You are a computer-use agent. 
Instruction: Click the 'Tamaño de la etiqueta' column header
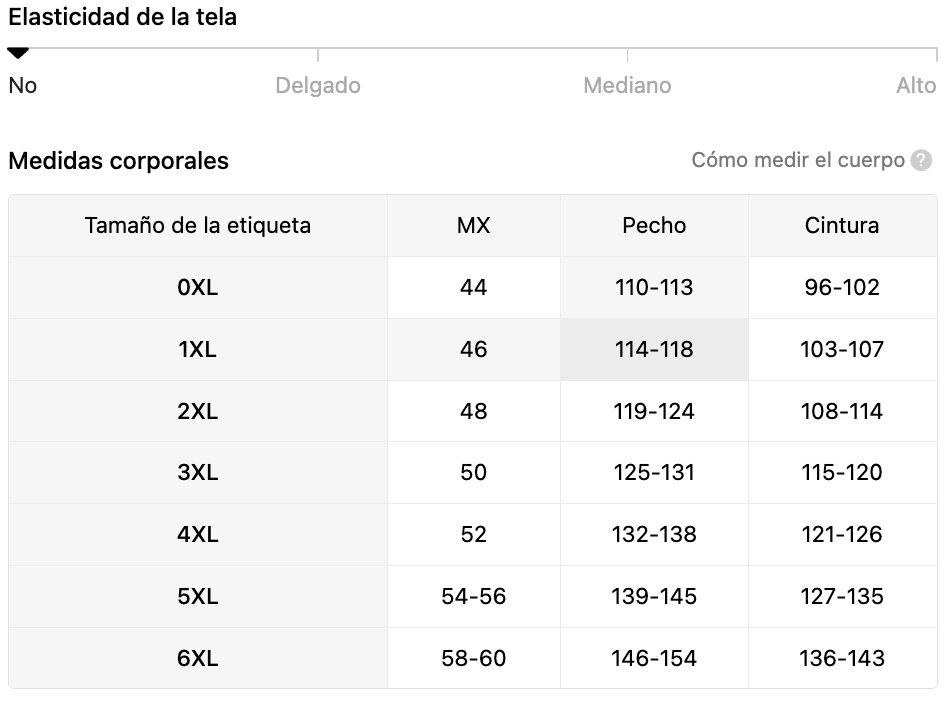click(x=198, y=226)
